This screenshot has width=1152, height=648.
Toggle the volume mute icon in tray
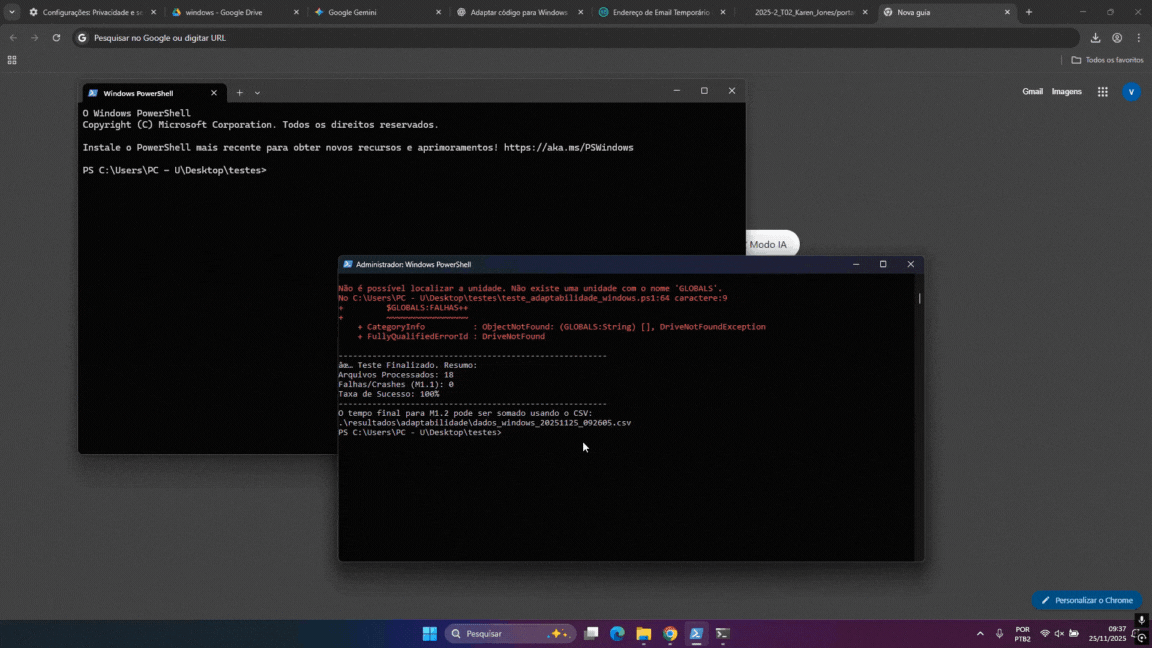tap(1059, 634)
